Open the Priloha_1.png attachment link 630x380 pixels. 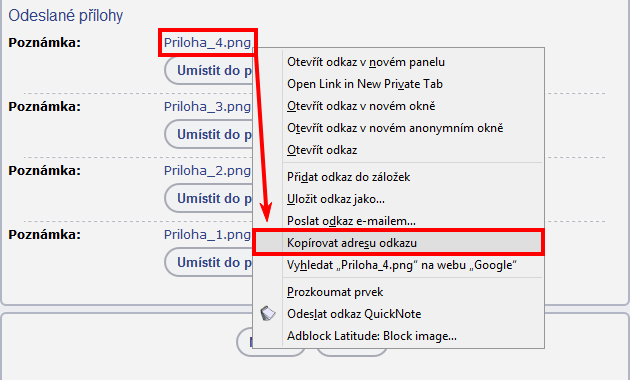[207, 234]
